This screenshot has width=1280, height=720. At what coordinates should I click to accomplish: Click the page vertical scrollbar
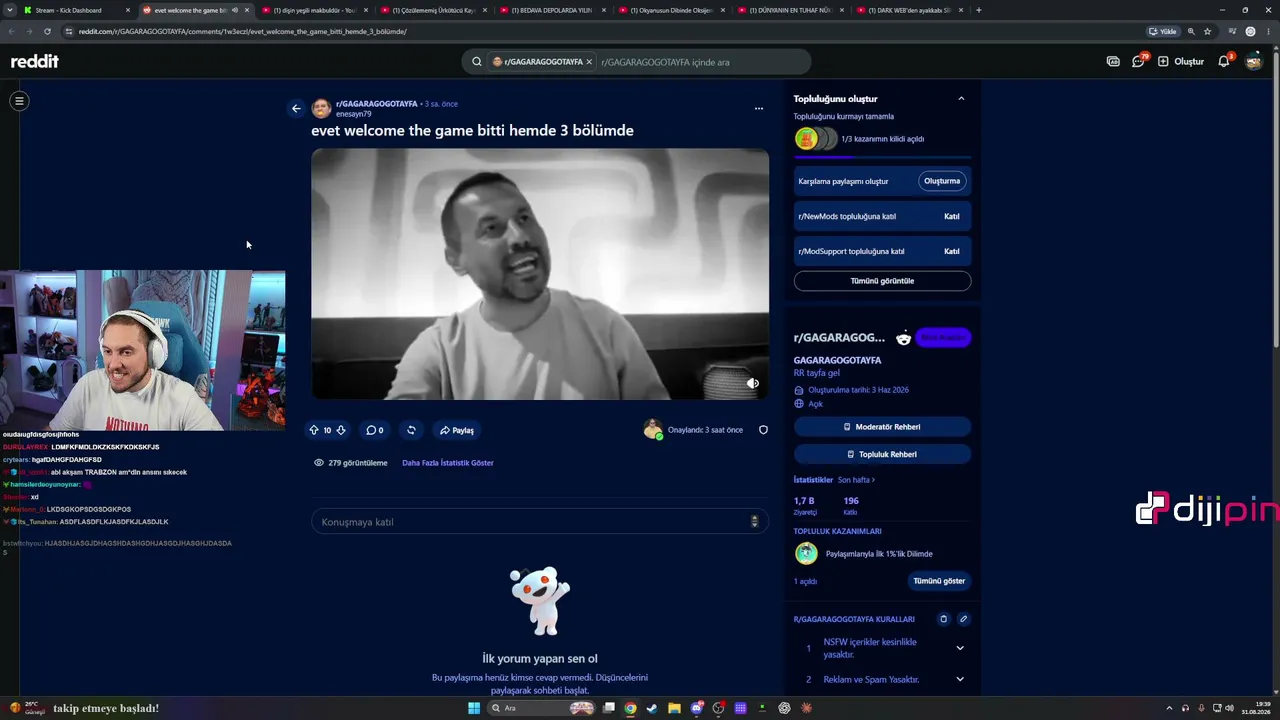click(x=1275, y=200)
